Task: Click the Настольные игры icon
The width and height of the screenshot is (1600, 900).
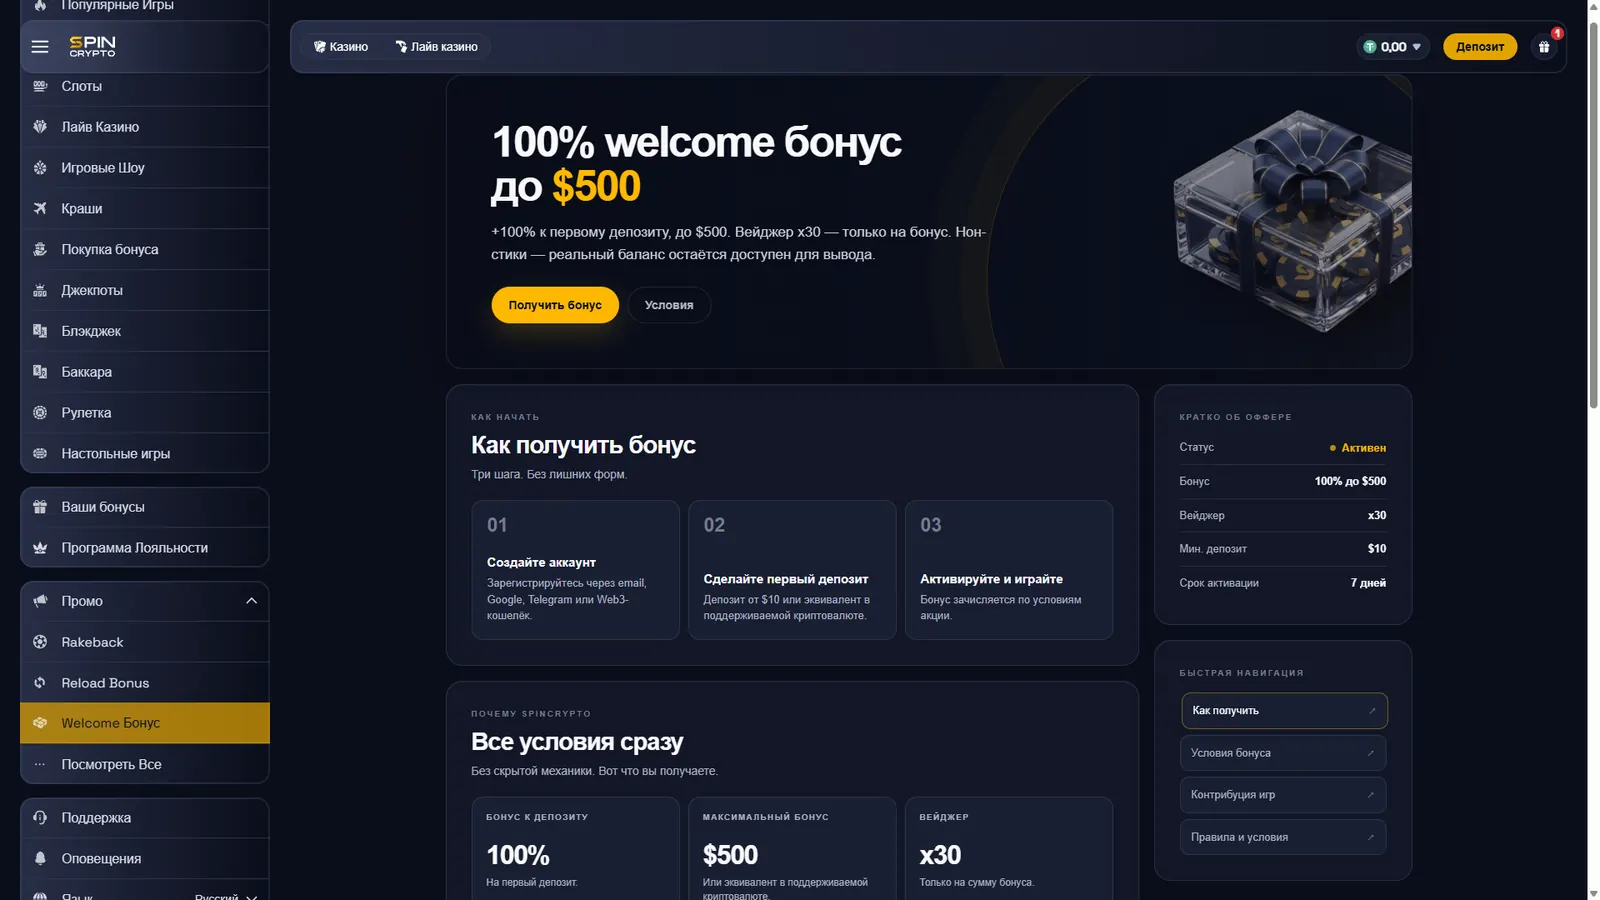Action: coord(40,454)
